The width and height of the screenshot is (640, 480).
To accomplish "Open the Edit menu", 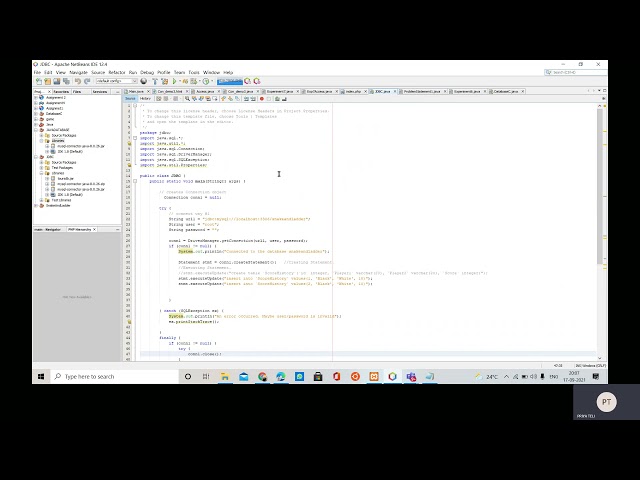I will pyautogui.click(x=48, y=72).
